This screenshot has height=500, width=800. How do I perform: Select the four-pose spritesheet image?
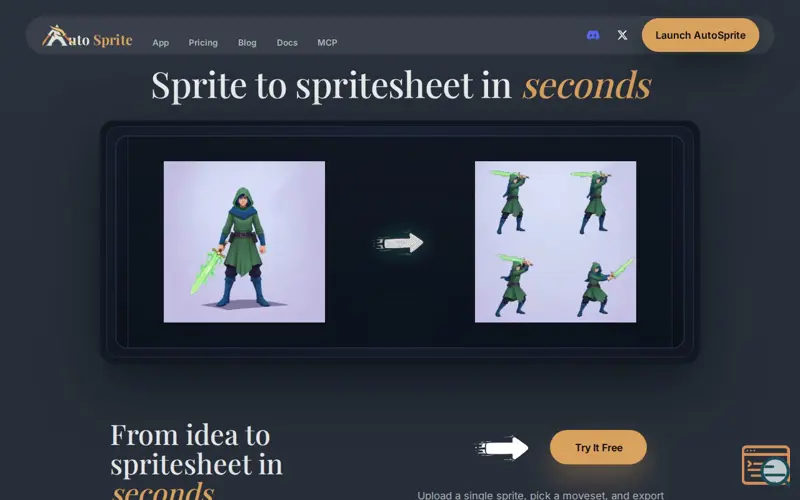[x=555, y=242]
